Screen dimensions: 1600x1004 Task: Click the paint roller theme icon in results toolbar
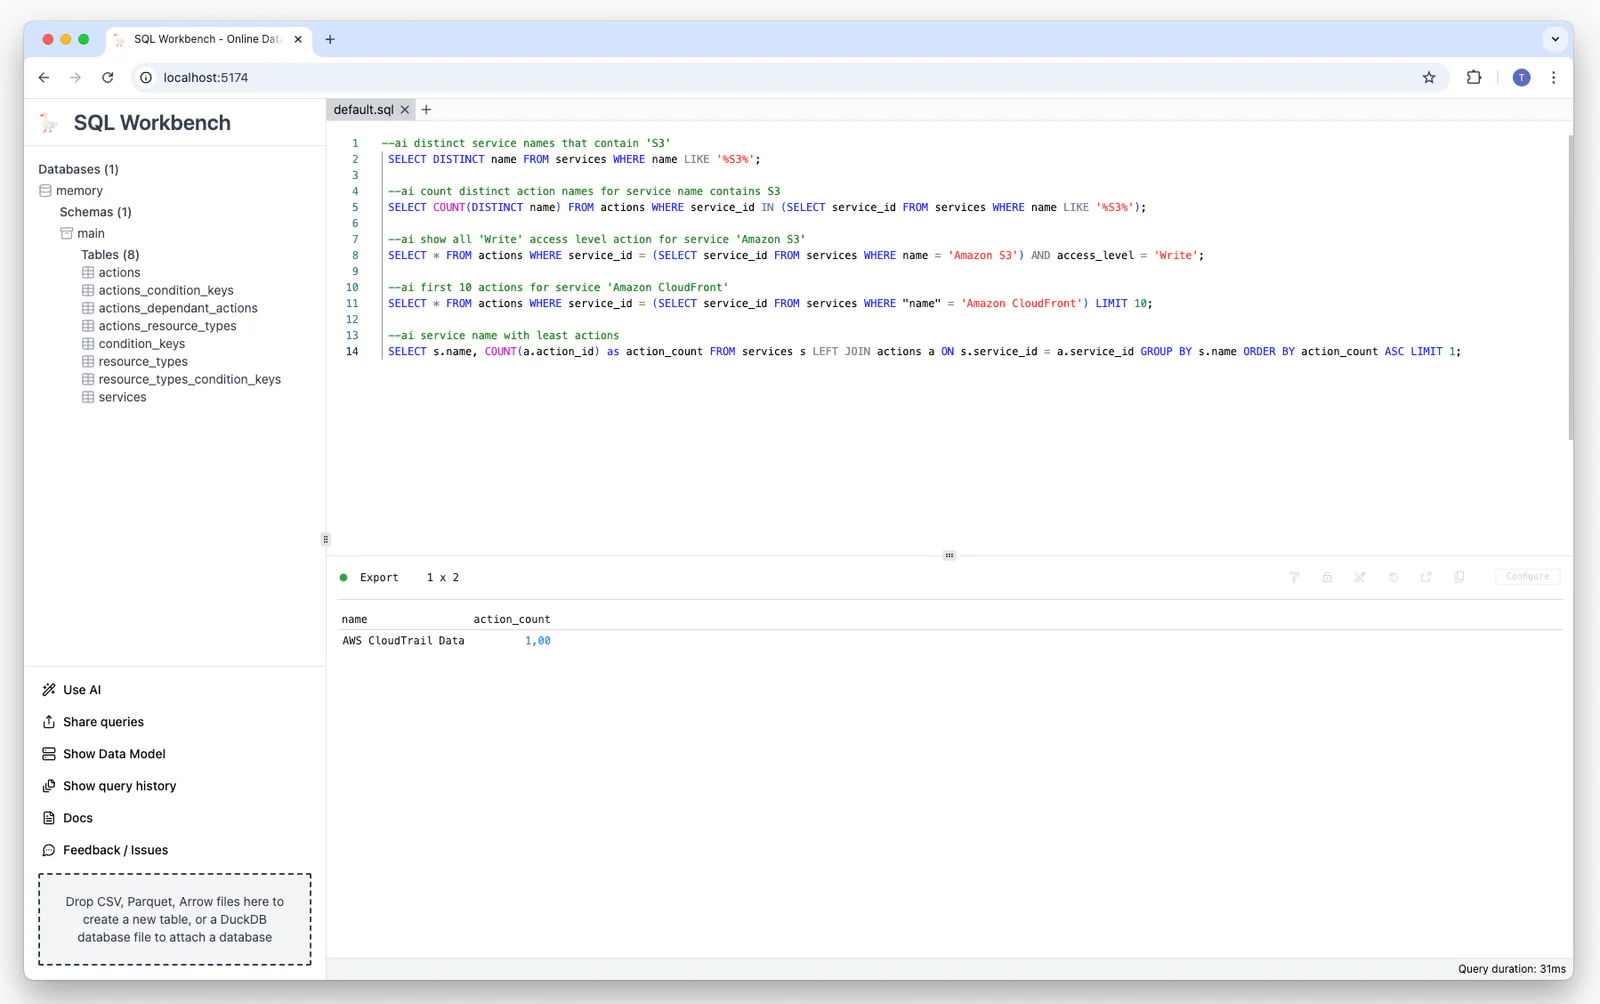tap(1294, 577)
